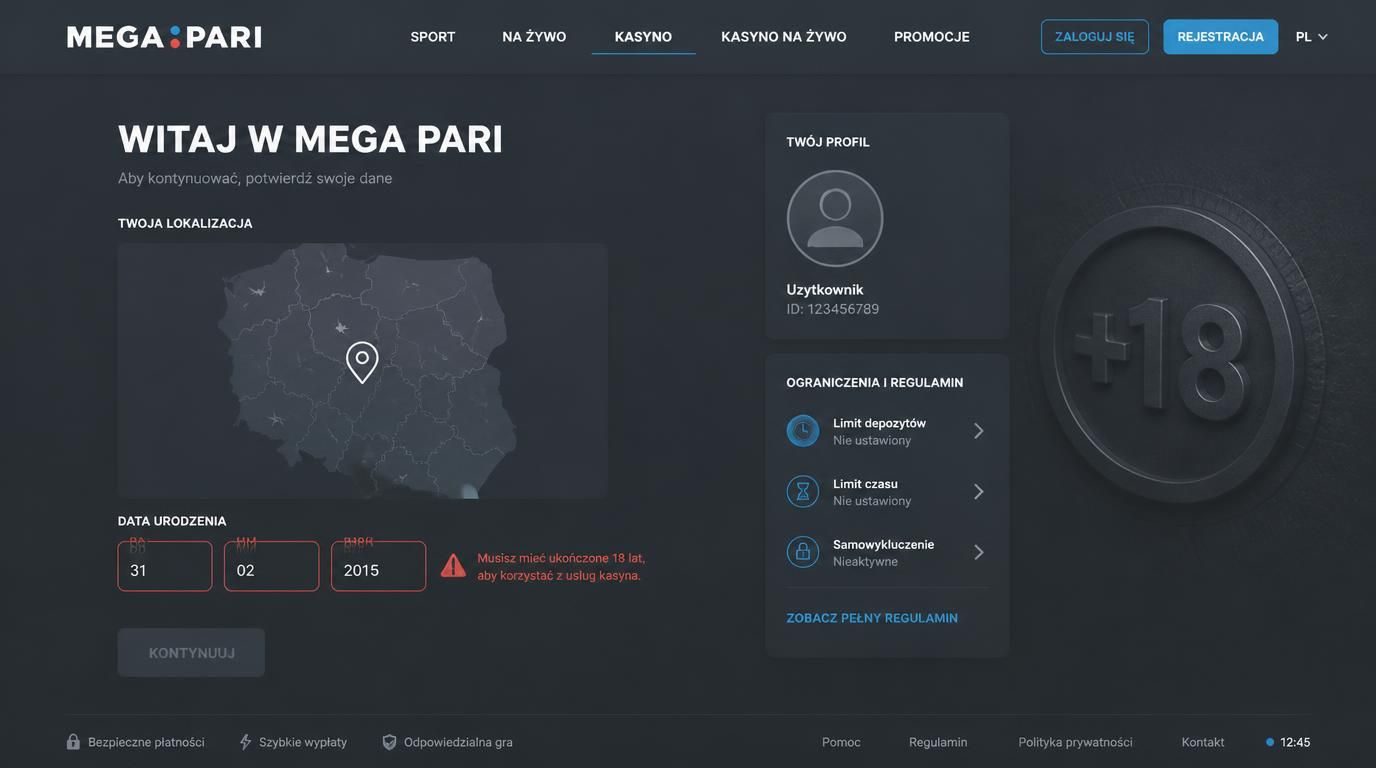This screenshot has height=768, width=1376.
Task: Click the MEGA PARI logo
Action: [164, 37]
